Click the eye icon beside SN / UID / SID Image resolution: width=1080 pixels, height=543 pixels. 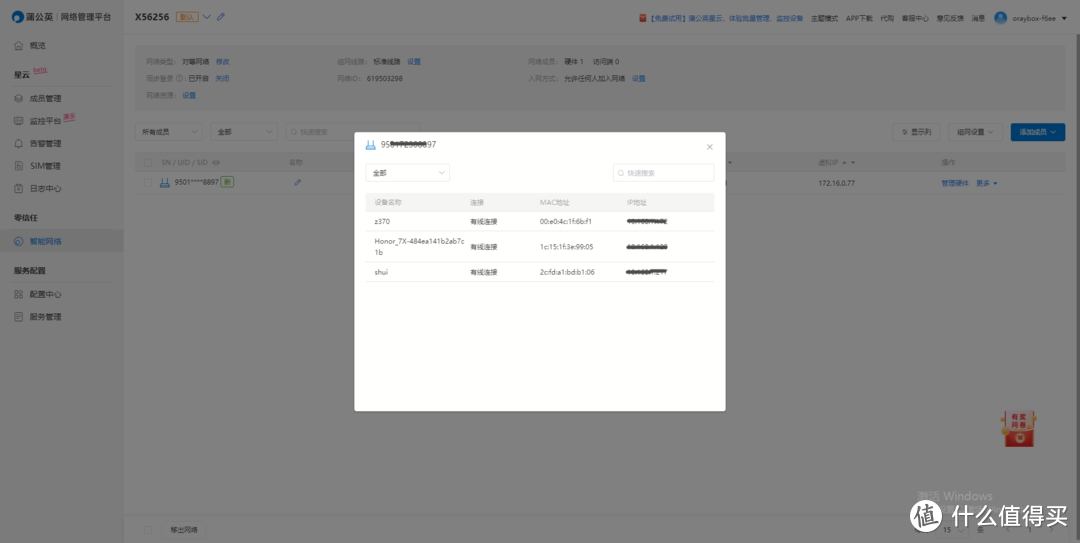216,162
